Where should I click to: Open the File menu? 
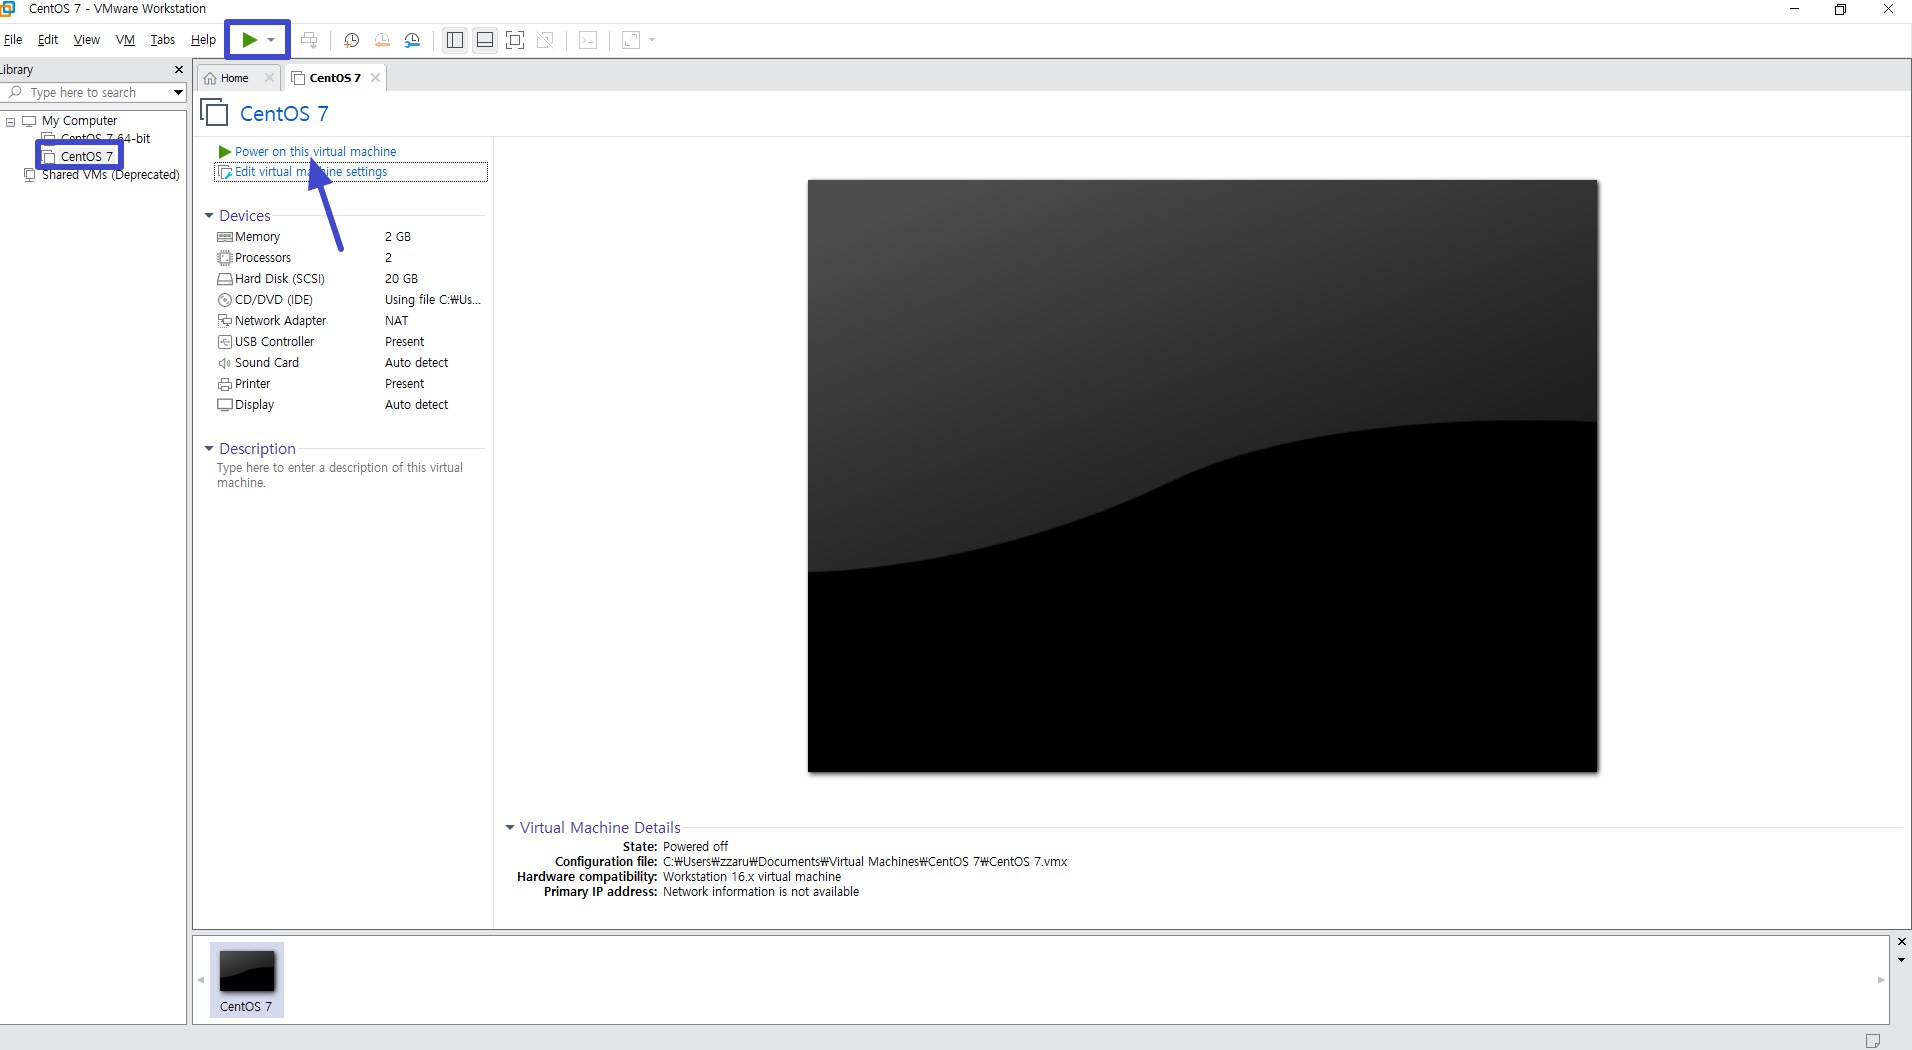(x=13, y=40)
